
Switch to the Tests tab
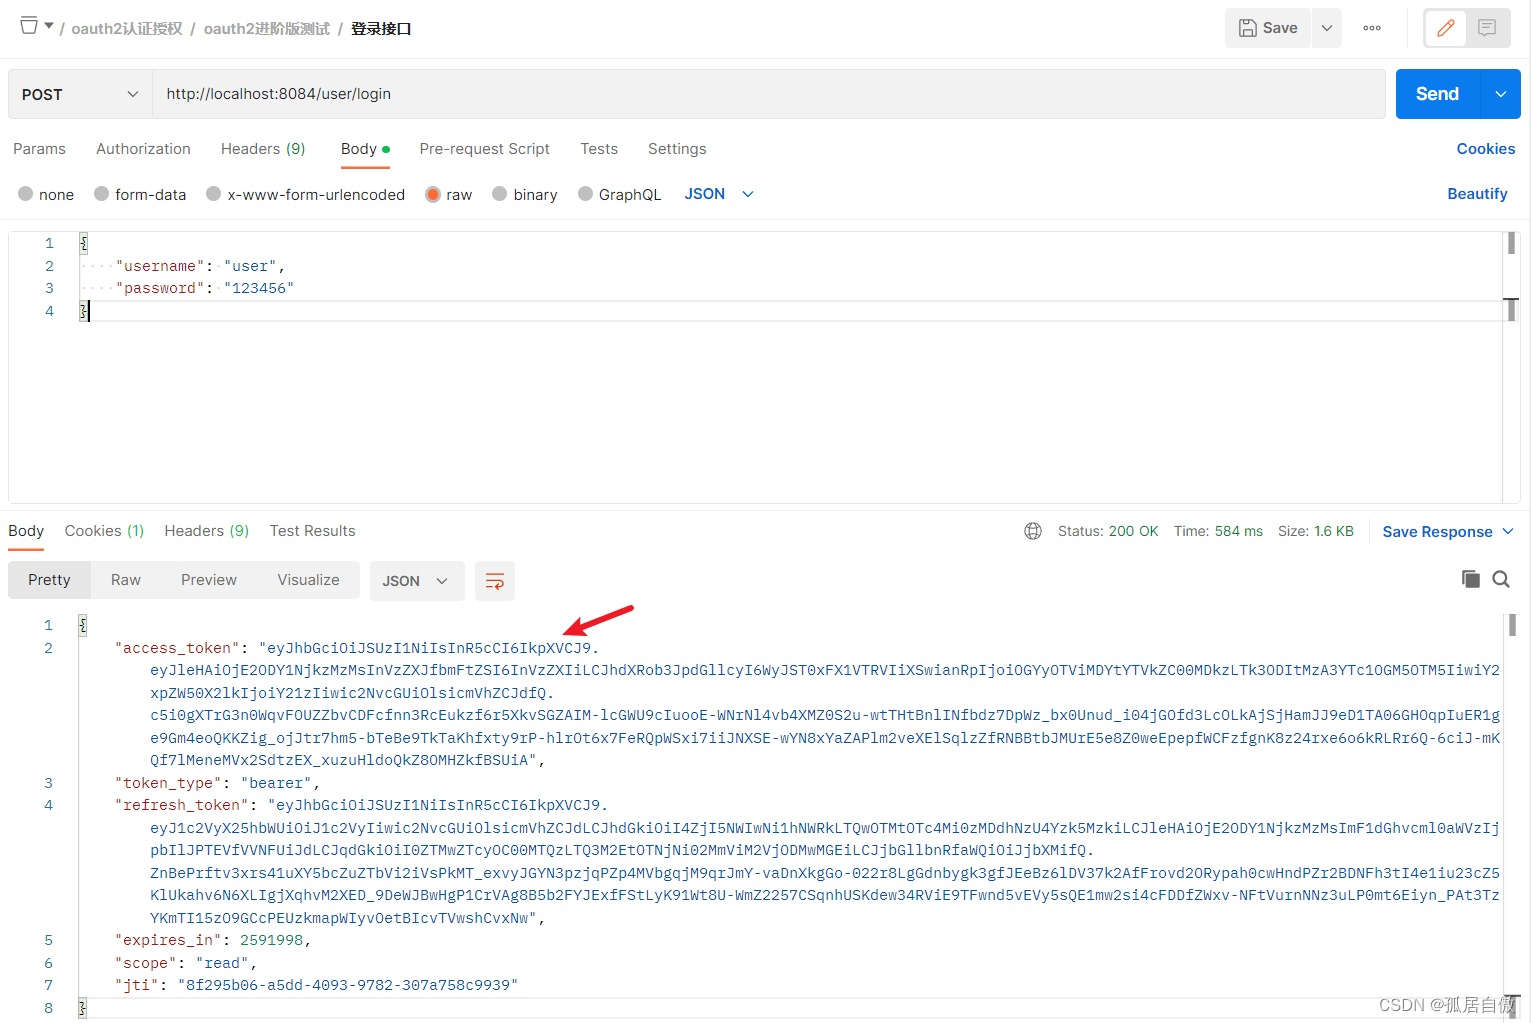pyautogui.click(x=599, y=149)
